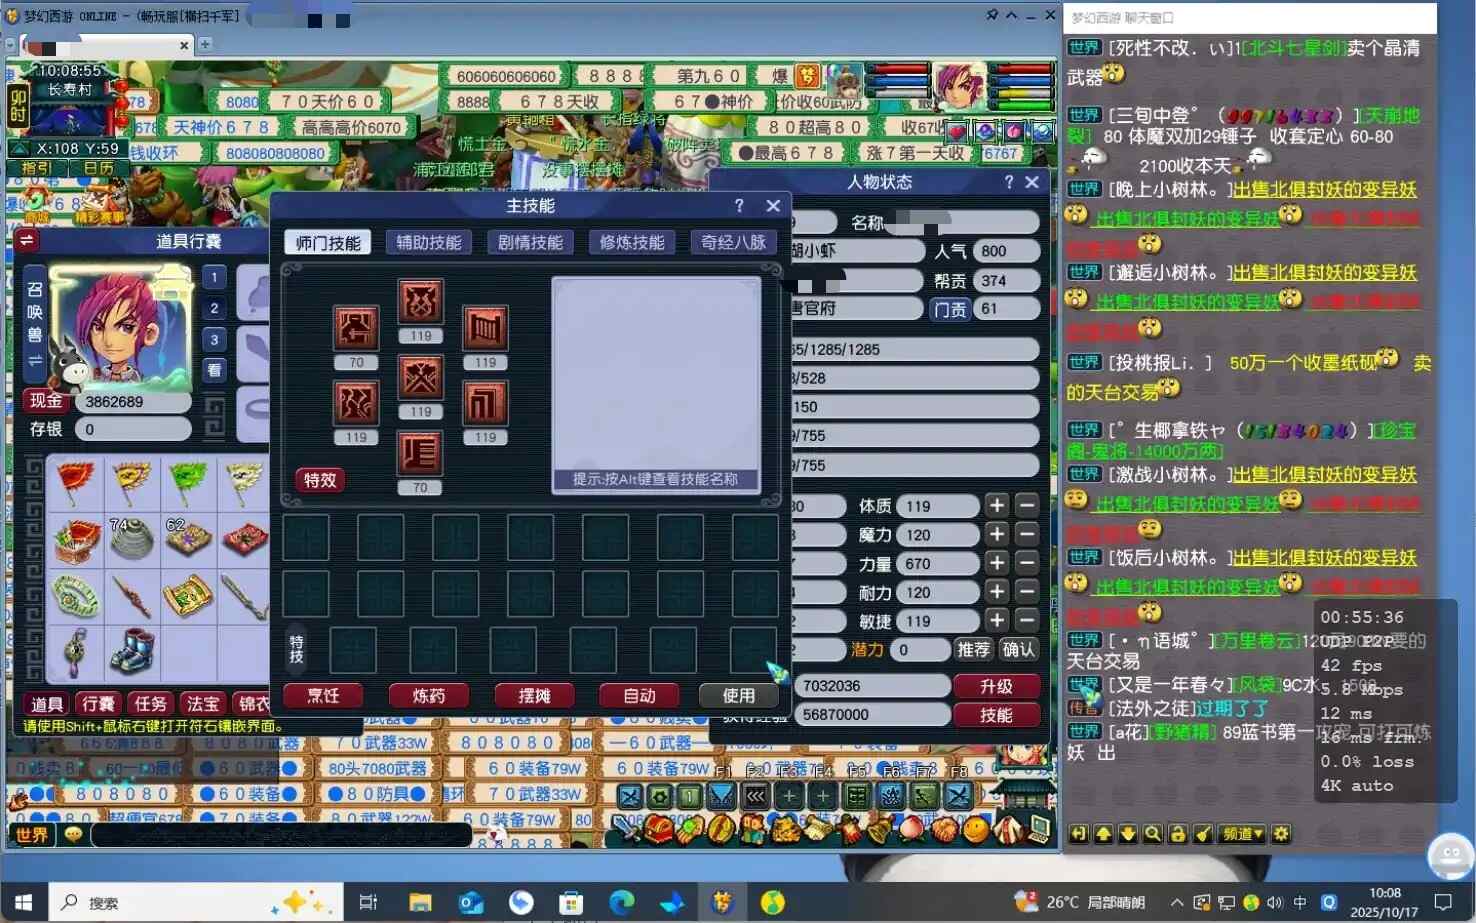Click the F8 shortcut skill slot
1476x923 pixels.
coord(958,796)
